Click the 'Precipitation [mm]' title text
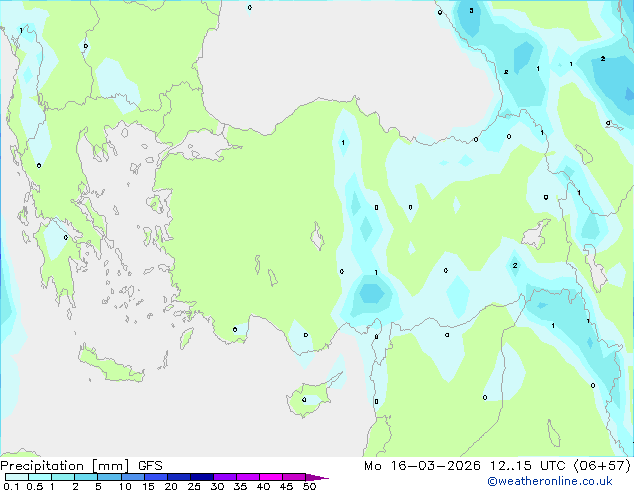Image resolution: width=634 pixels, height=490 pixels. (65, 466)
